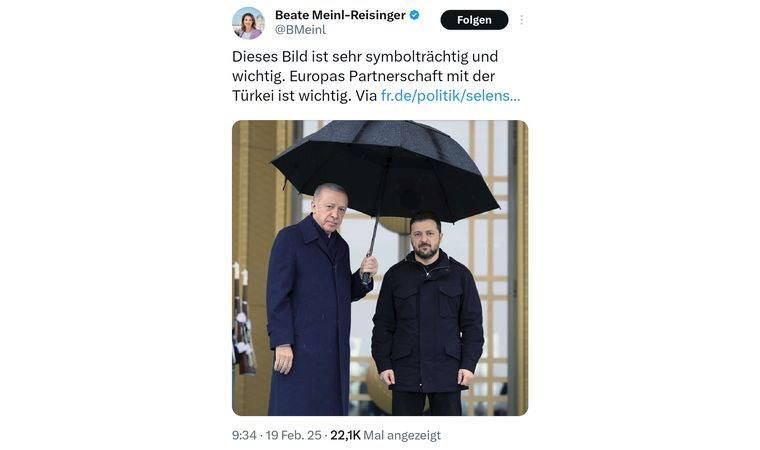Image resolution: width=760 pixels, height=450 pixels.
Task: Click the Mal angezeigt views label
Action: [402, 435]
